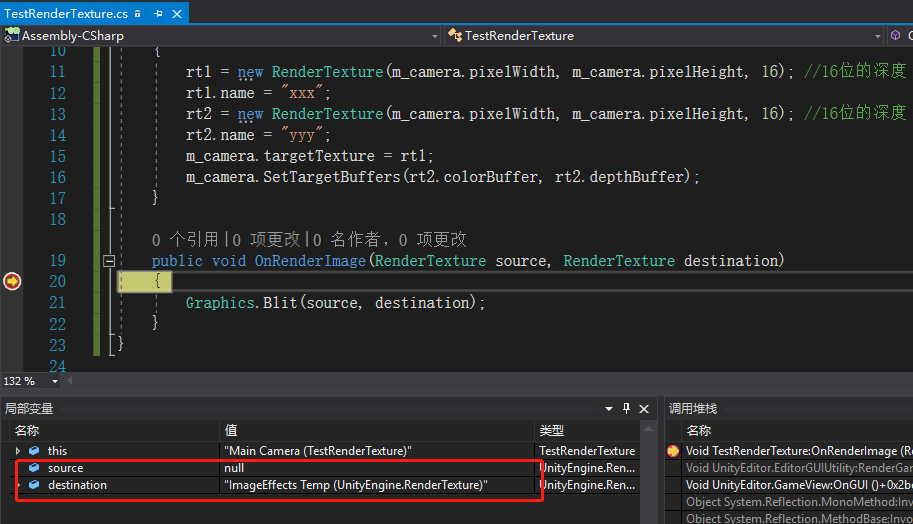Click on Graphics.Blit in line 21
The height and width of the screenshot is (524, 913).
[242, 303]
